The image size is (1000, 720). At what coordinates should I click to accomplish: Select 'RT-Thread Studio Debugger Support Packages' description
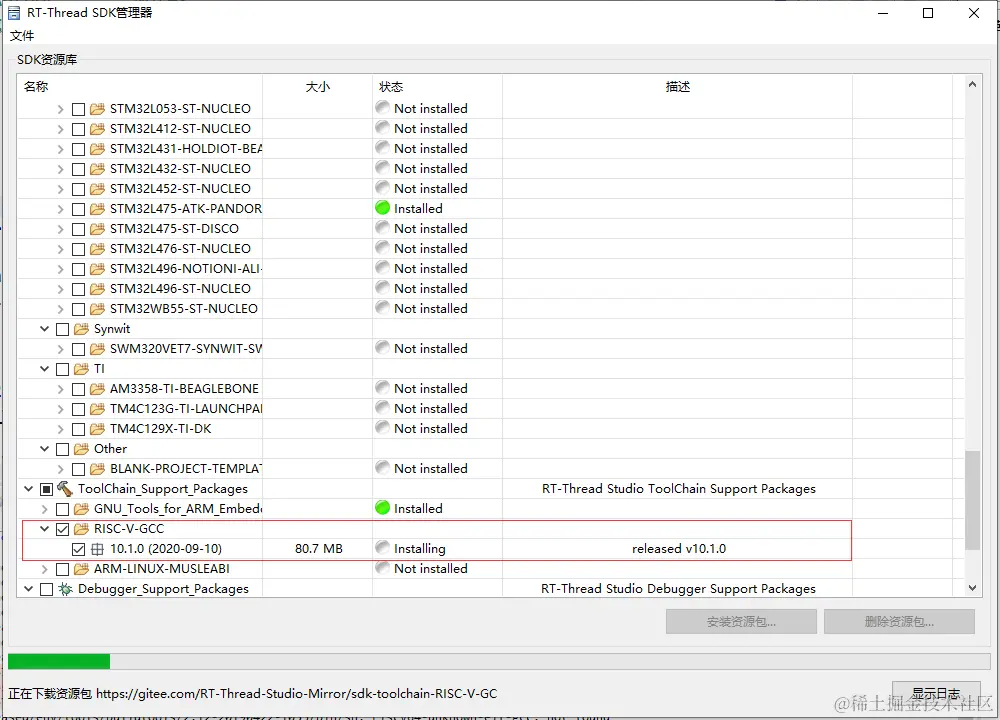coord(678,589)
